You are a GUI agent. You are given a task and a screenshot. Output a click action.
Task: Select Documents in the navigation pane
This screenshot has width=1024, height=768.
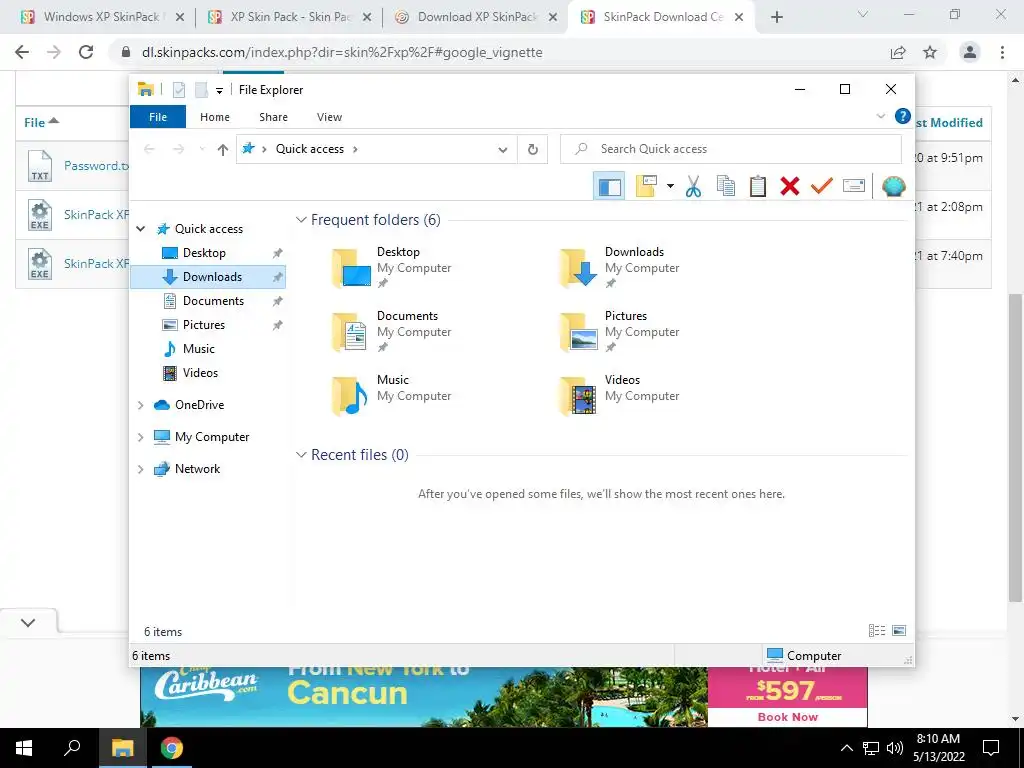(214, 301)
